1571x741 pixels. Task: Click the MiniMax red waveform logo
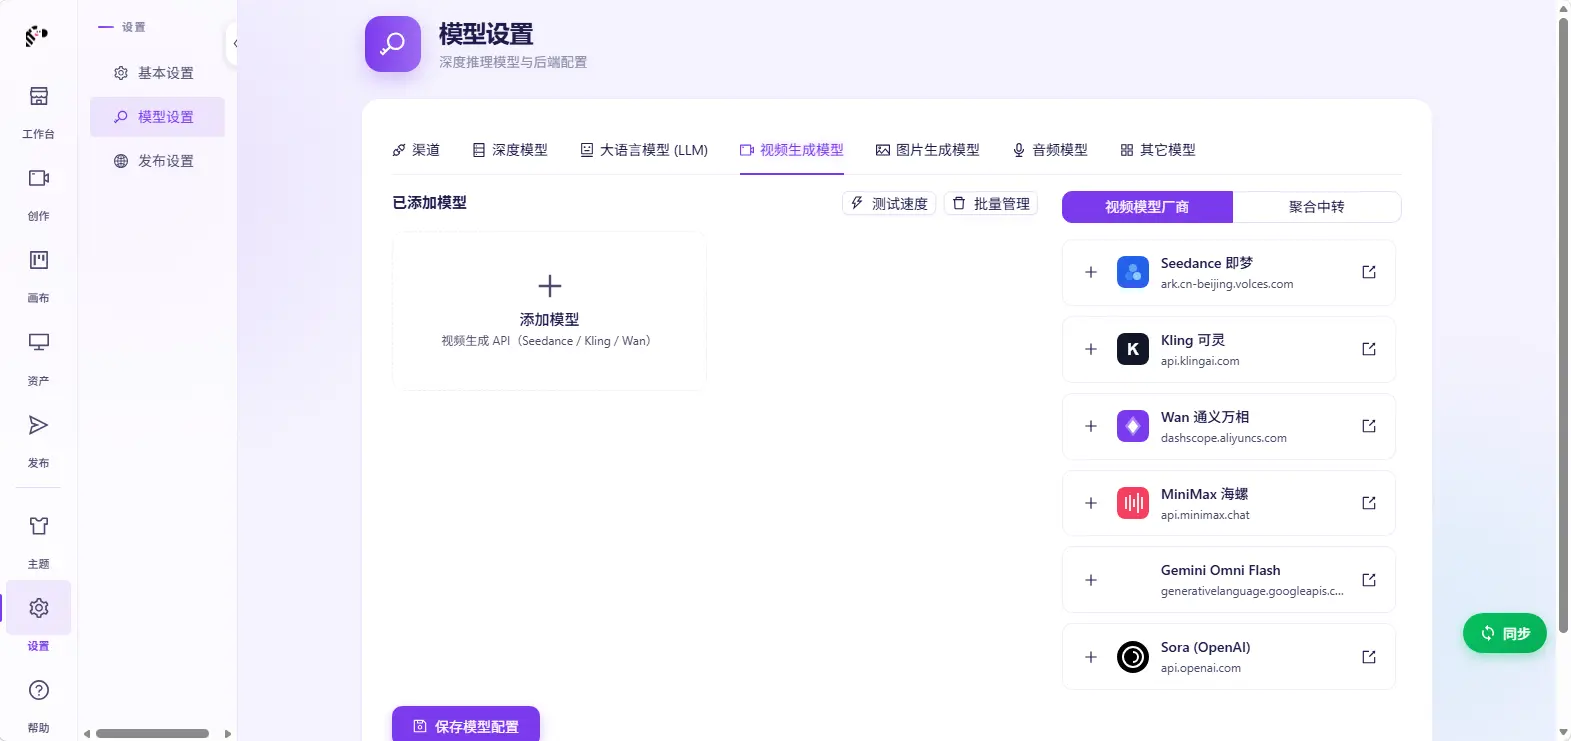[x=1133, y=503]
